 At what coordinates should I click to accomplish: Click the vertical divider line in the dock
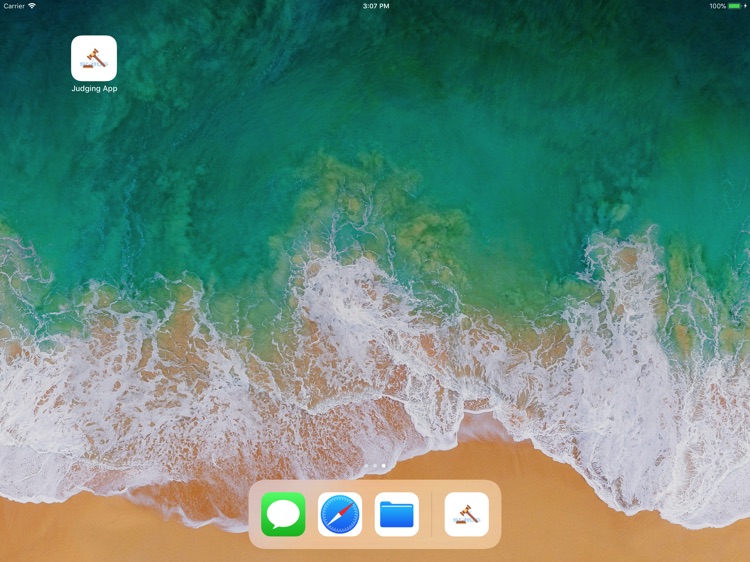(x=432, y=514)
